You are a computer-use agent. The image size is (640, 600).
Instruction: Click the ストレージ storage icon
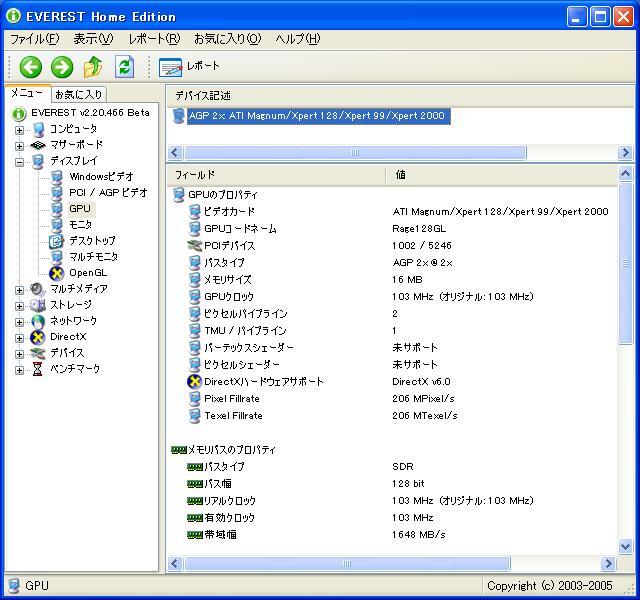(x=38, y=305)
